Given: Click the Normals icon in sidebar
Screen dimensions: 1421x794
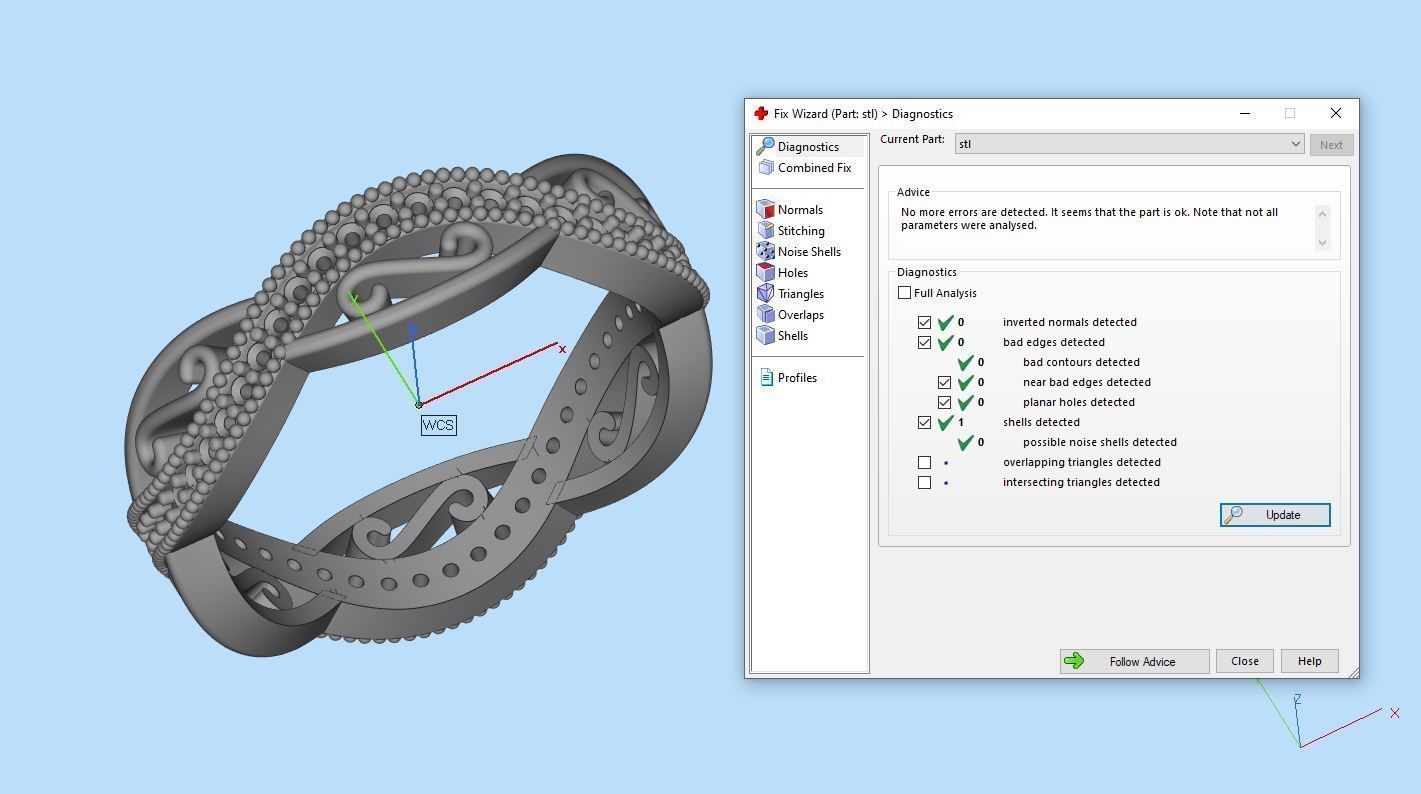Looking at the screenshot, I should click(x=766, y=210).
